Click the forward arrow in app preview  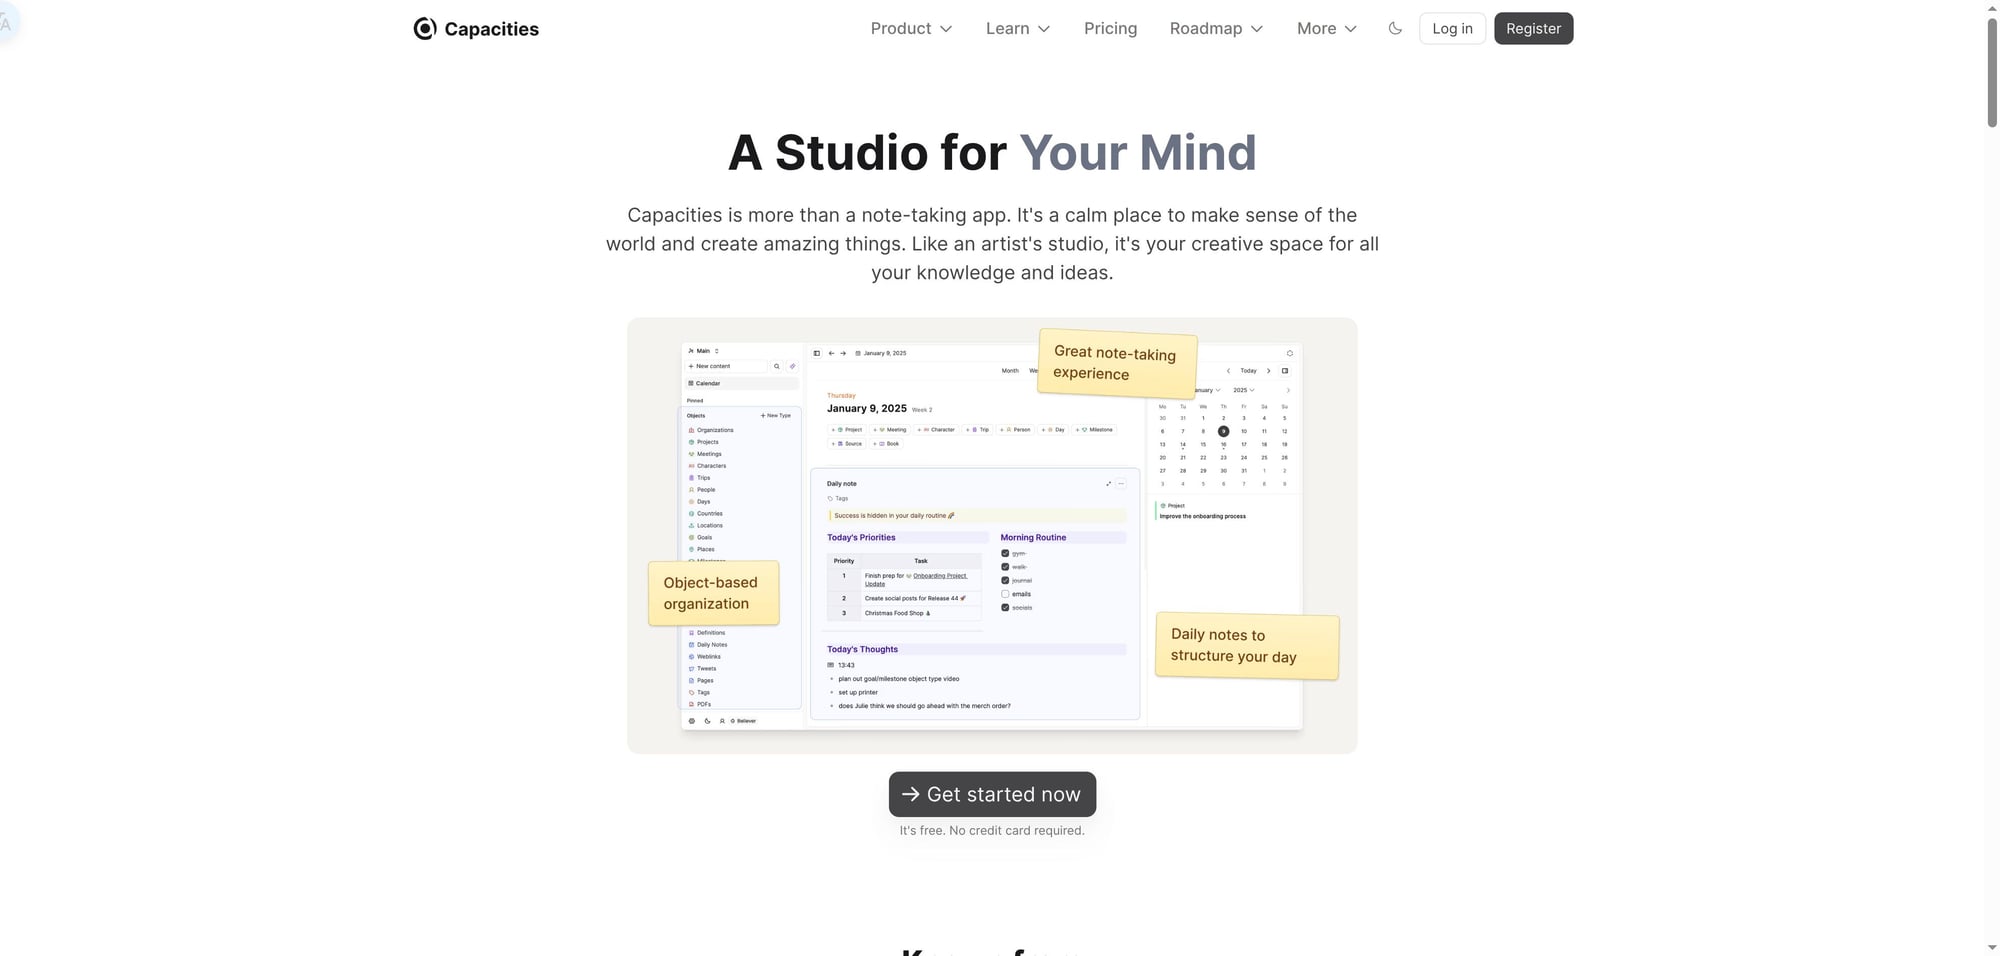(843, 353)
